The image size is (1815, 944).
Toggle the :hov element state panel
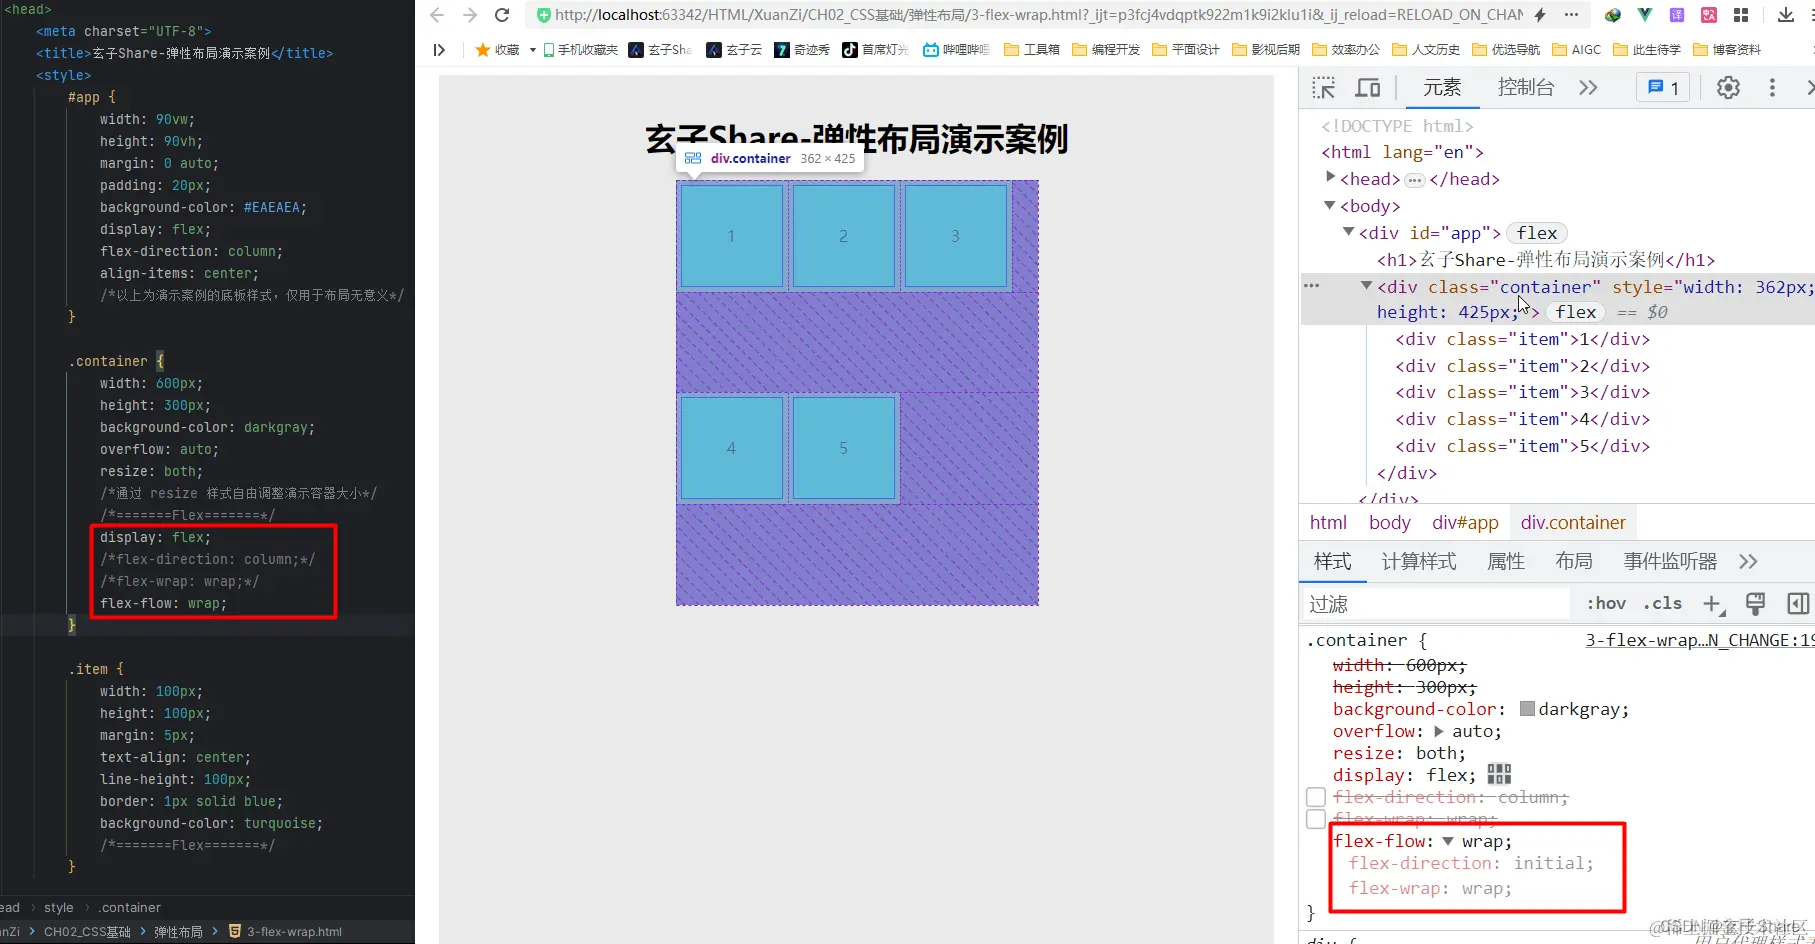click(1606, 603)
